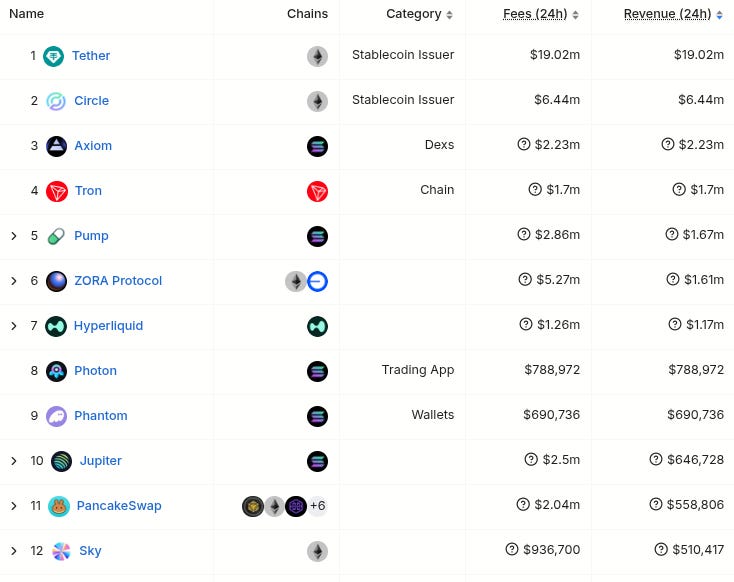This screenshot has height=582, width=734.
Task: Click the Pump pill logo icon
Action: tap(56, 236)
